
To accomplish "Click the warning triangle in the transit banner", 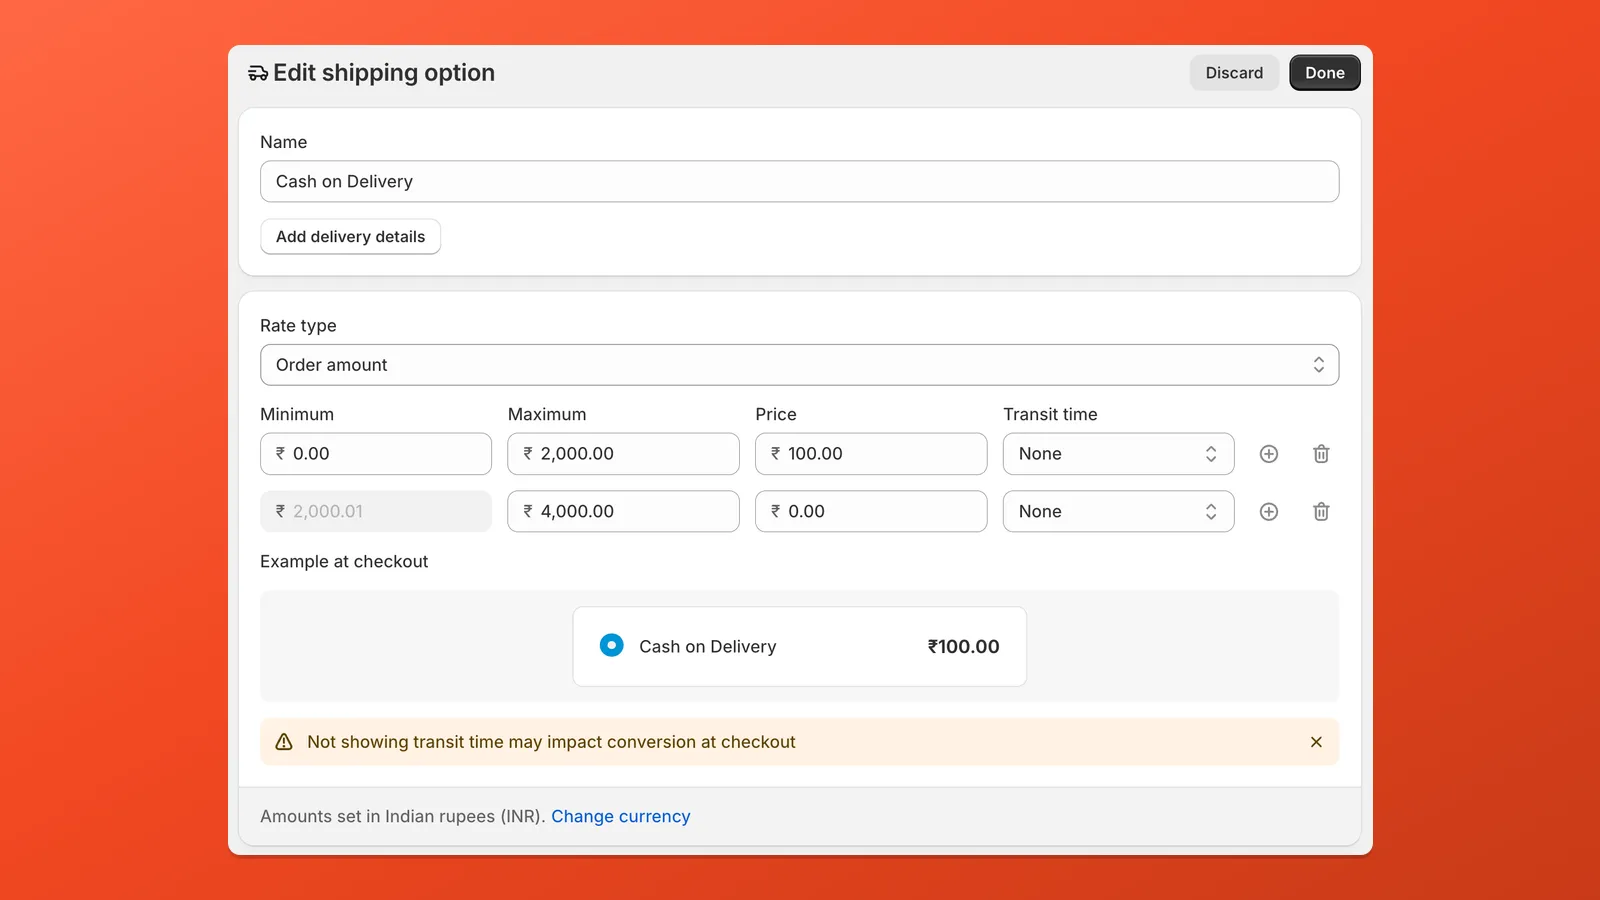I will pyautogui.click(x=284, y=742).
